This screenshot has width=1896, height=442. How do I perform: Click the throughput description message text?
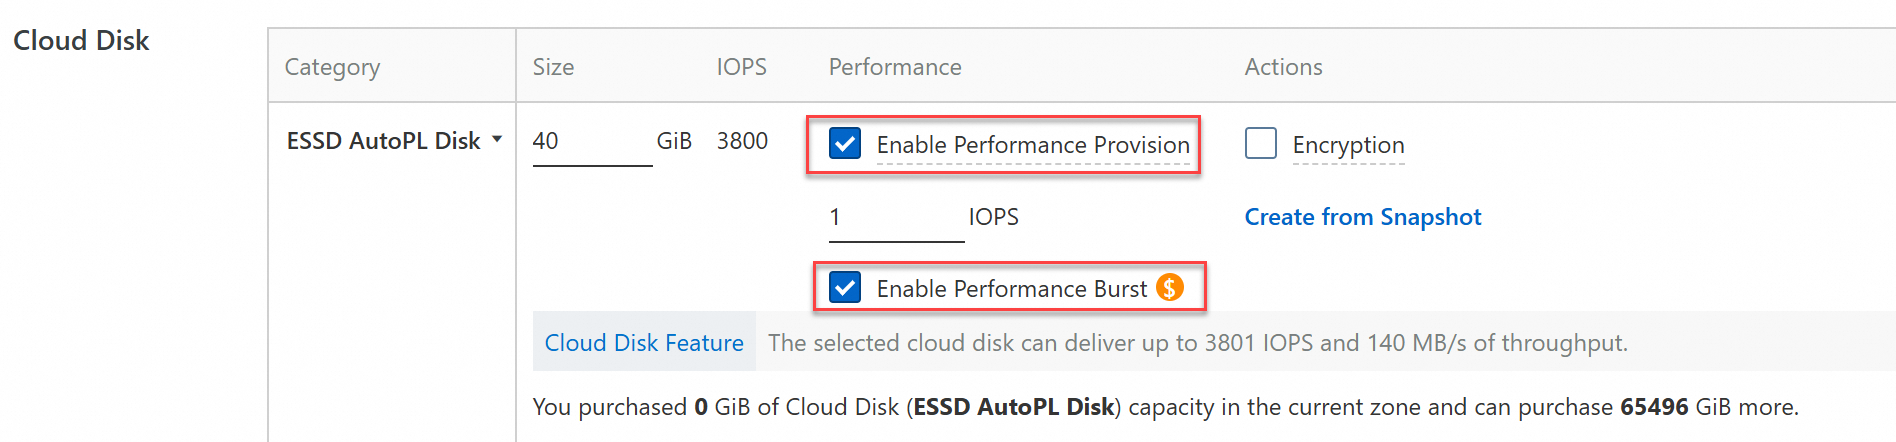(1197, 343)
